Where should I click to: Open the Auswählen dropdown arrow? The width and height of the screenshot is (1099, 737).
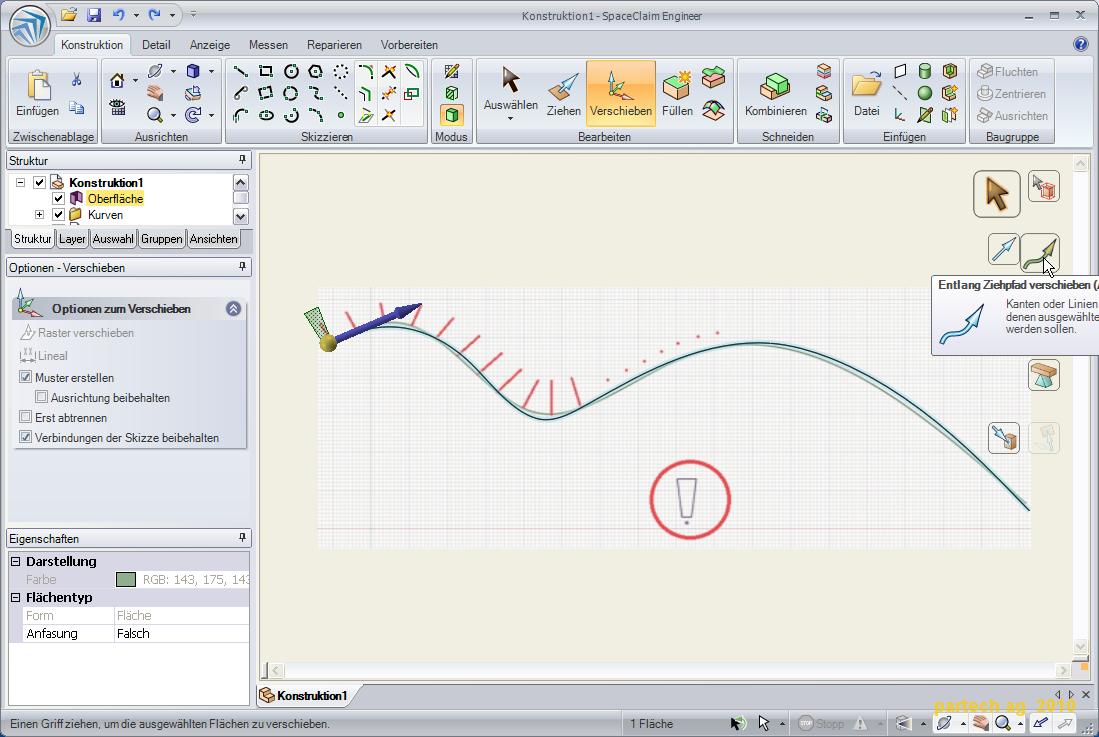(510, 119)
